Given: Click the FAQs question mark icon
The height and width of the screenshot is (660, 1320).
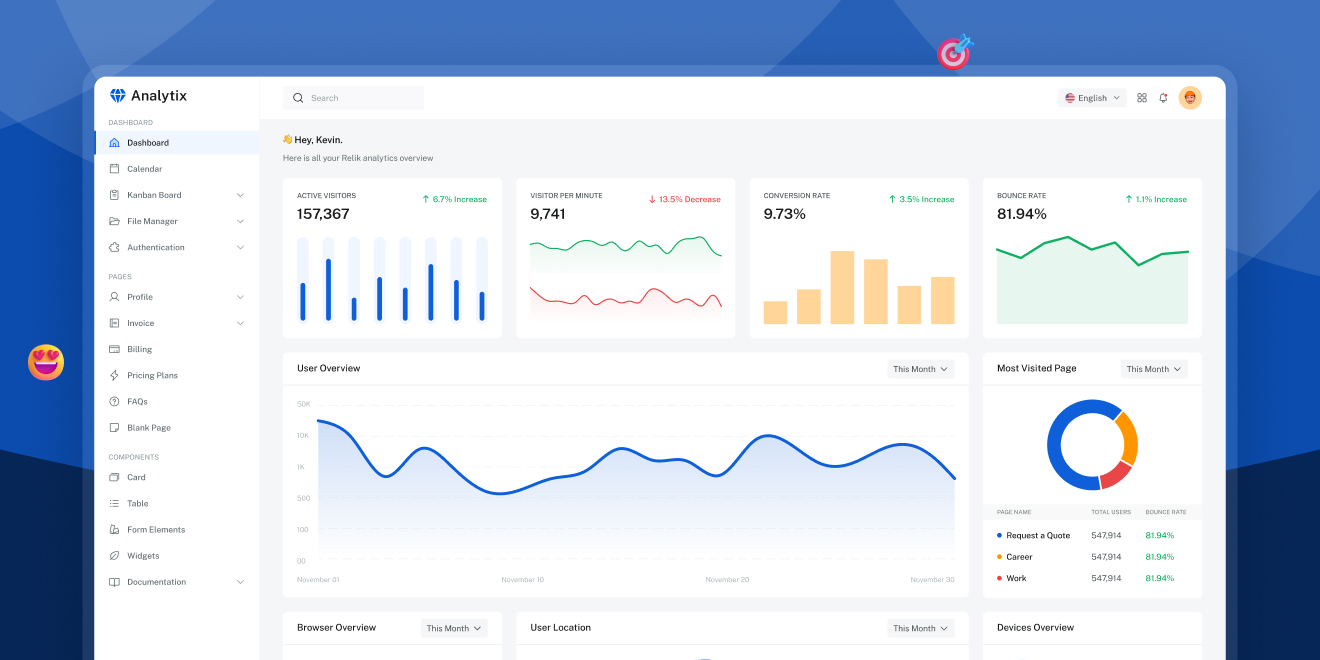Looking at the screenshot, I should 114,401.
